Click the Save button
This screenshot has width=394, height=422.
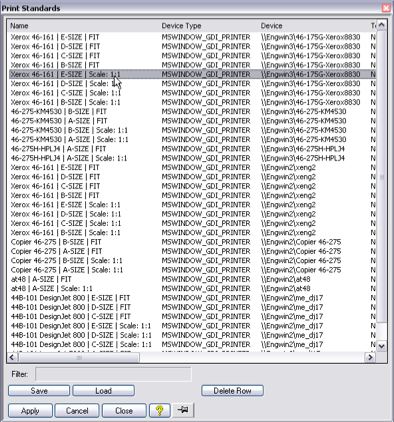(x=39, y=391)
